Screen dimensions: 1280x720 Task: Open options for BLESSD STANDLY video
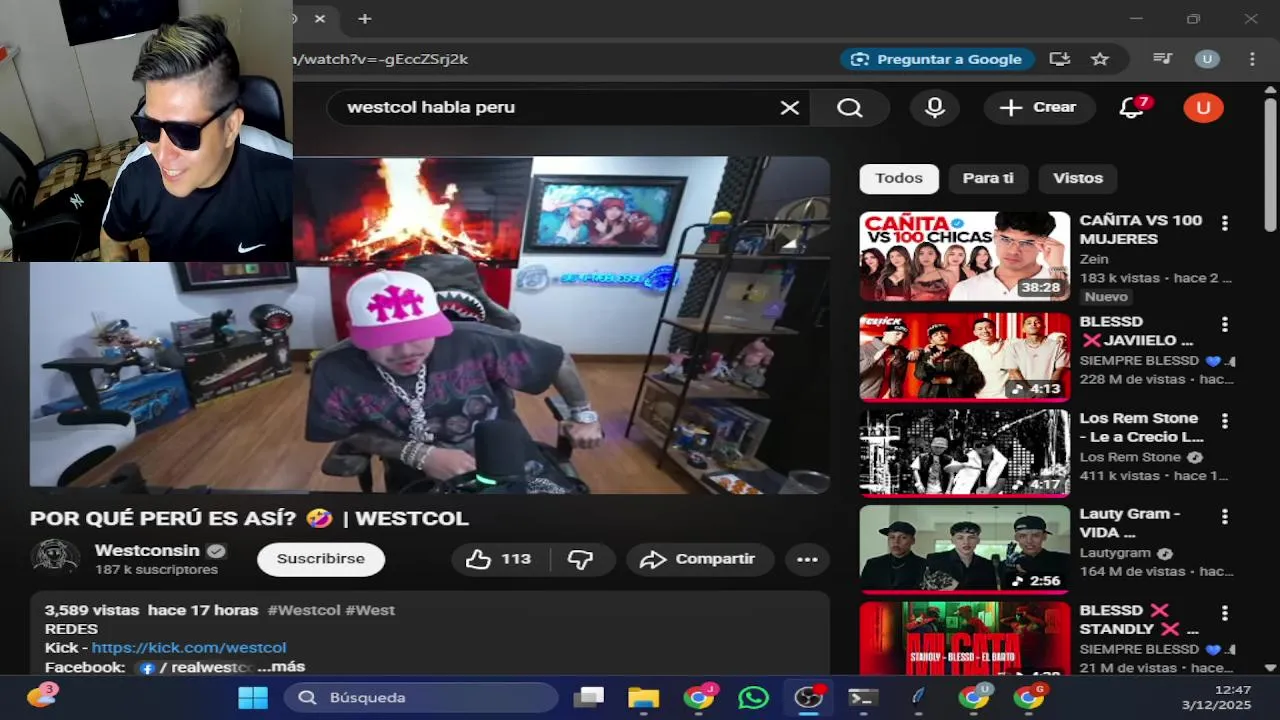coord(1224,613)
